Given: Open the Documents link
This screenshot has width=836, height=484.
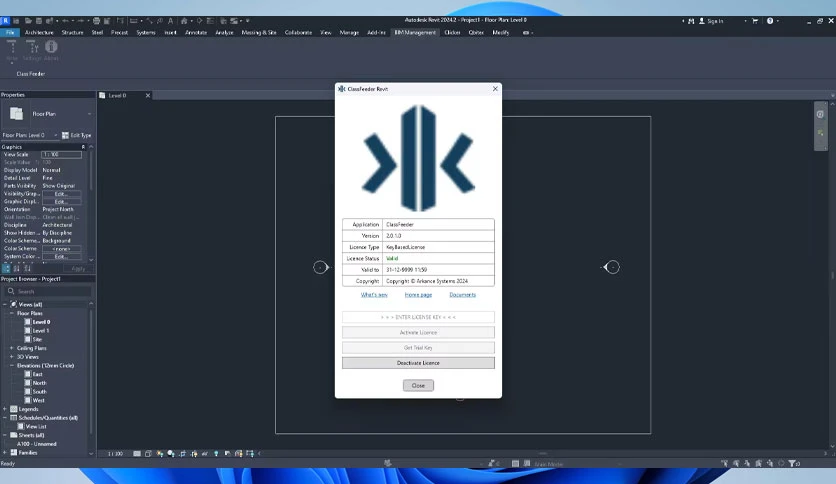Looking at the screenshot, I should pyautogui.click(x=462, y=295).
